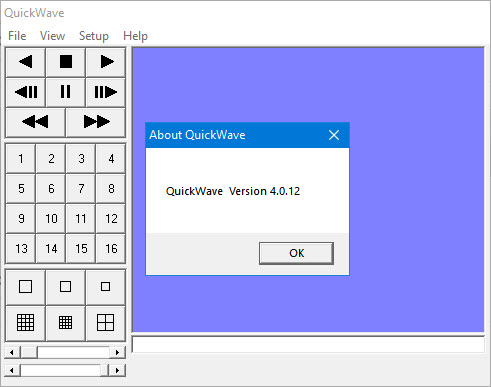Viewport: 491px width, 387px height.
Task: Open the File menu
Action: pyautogui.click(x=17, y=36)
